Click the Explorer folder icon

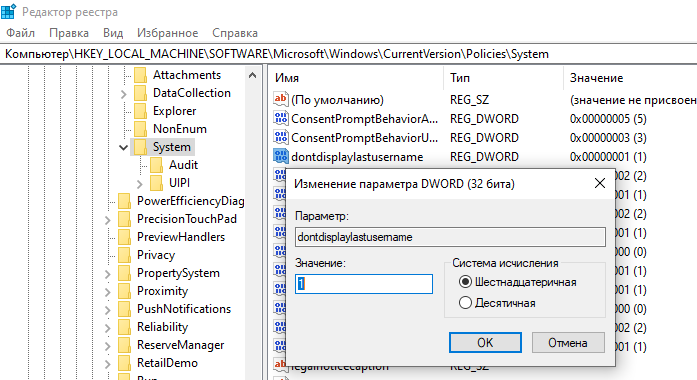140,111
